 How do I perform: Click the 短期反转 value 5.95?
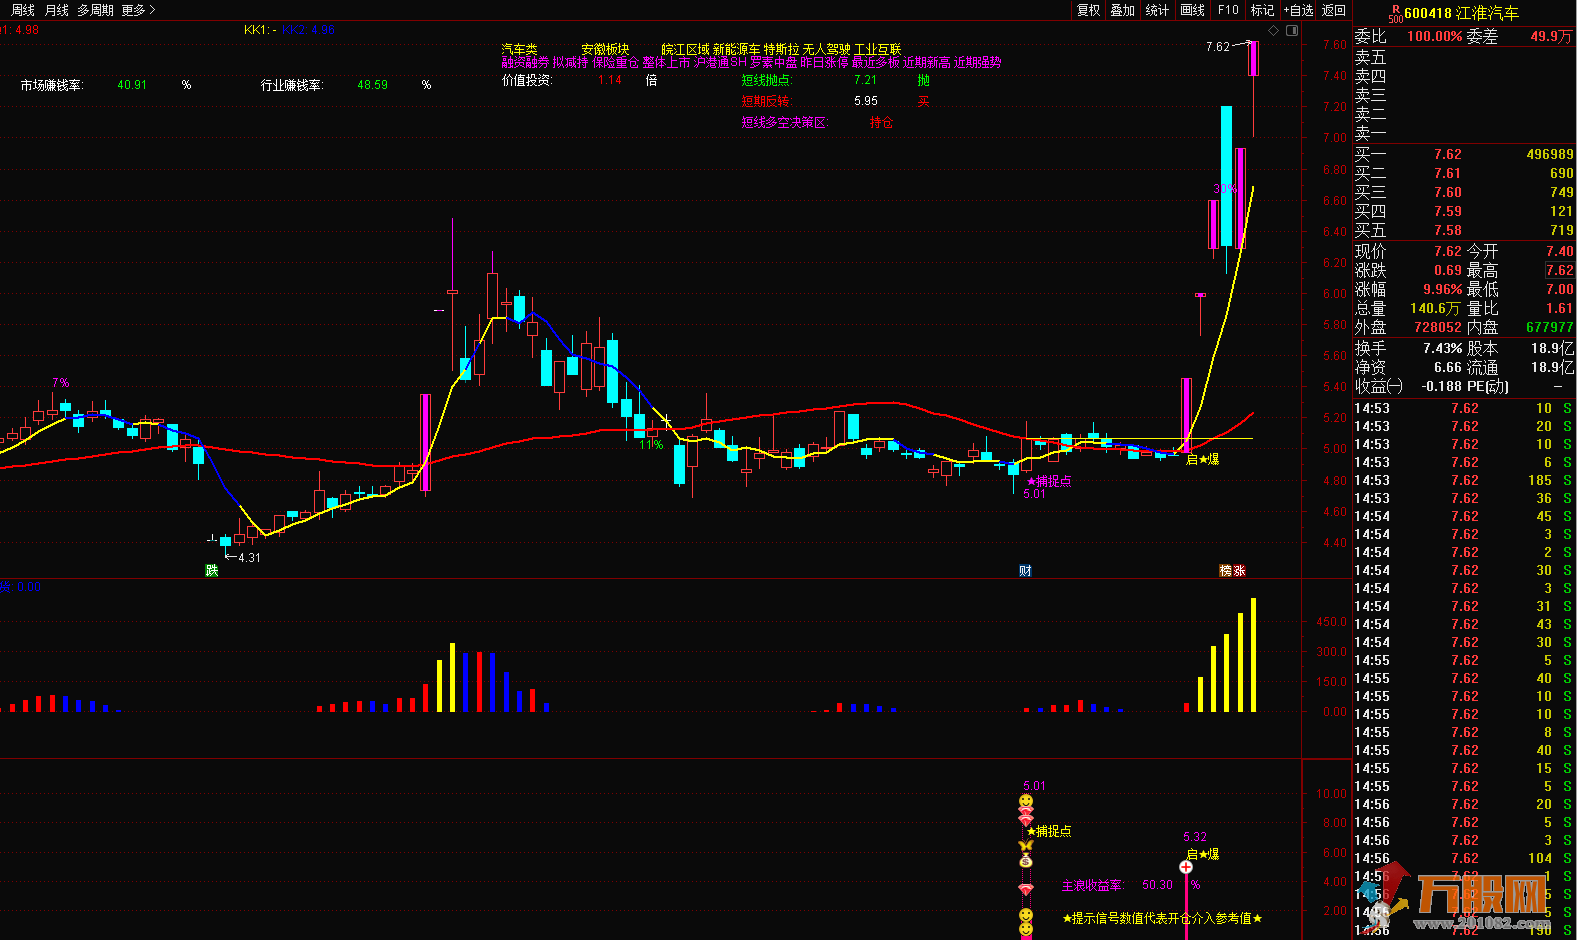point(866,101)
